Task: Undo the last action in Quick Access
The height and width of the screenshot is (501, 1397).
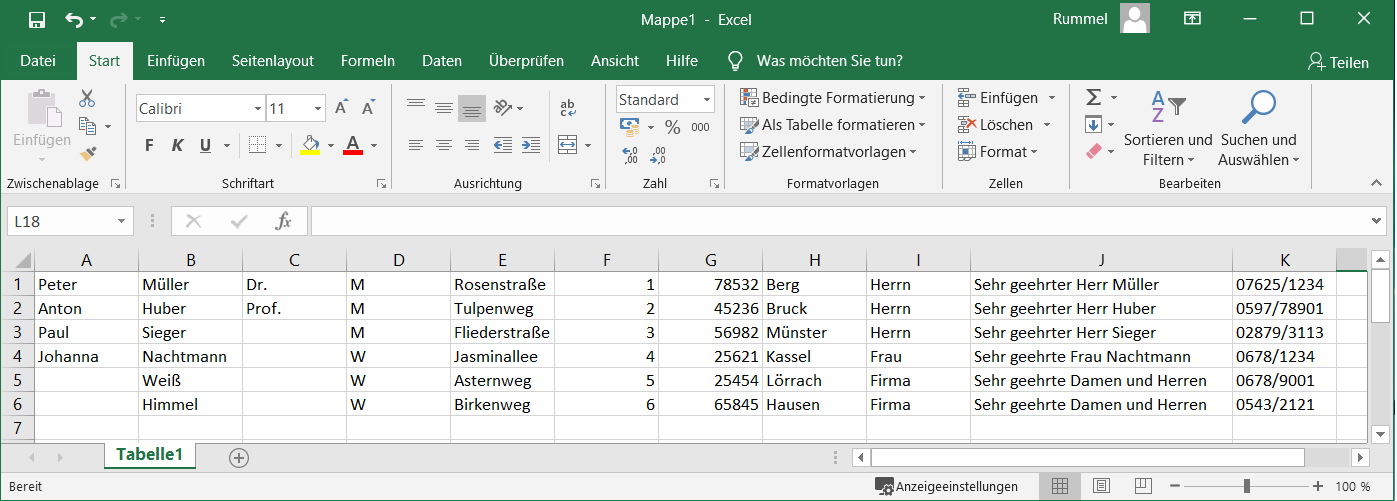Action: [75, 19]
